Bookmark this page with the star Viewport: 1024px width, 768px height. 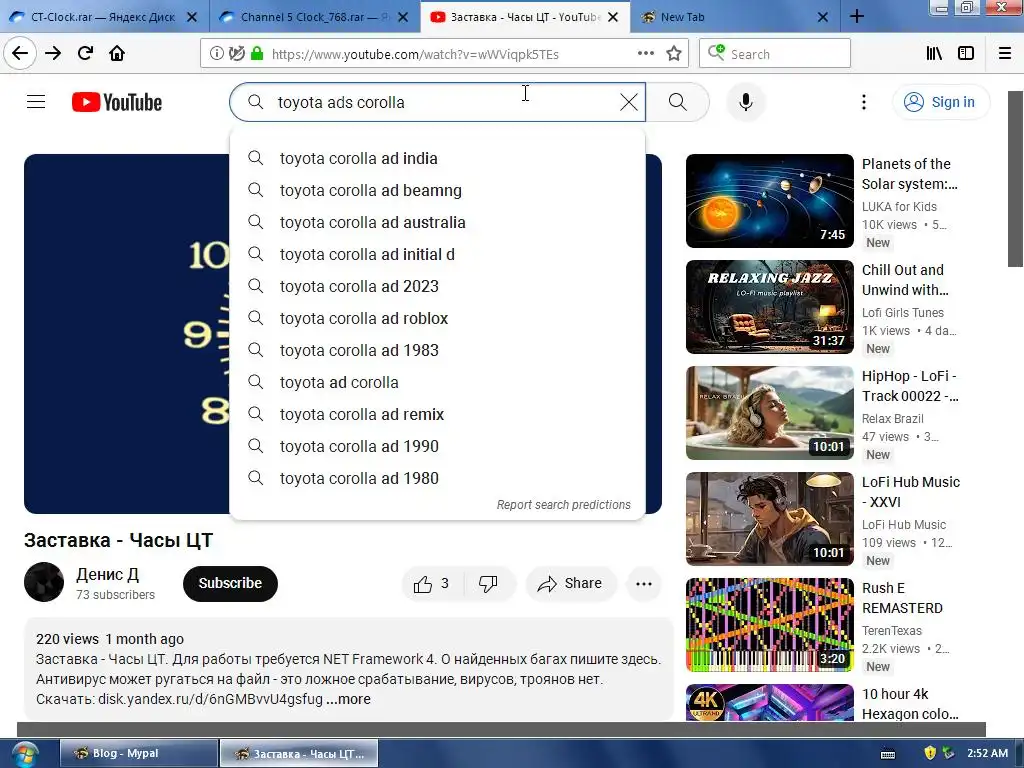[x=674, y=54]
